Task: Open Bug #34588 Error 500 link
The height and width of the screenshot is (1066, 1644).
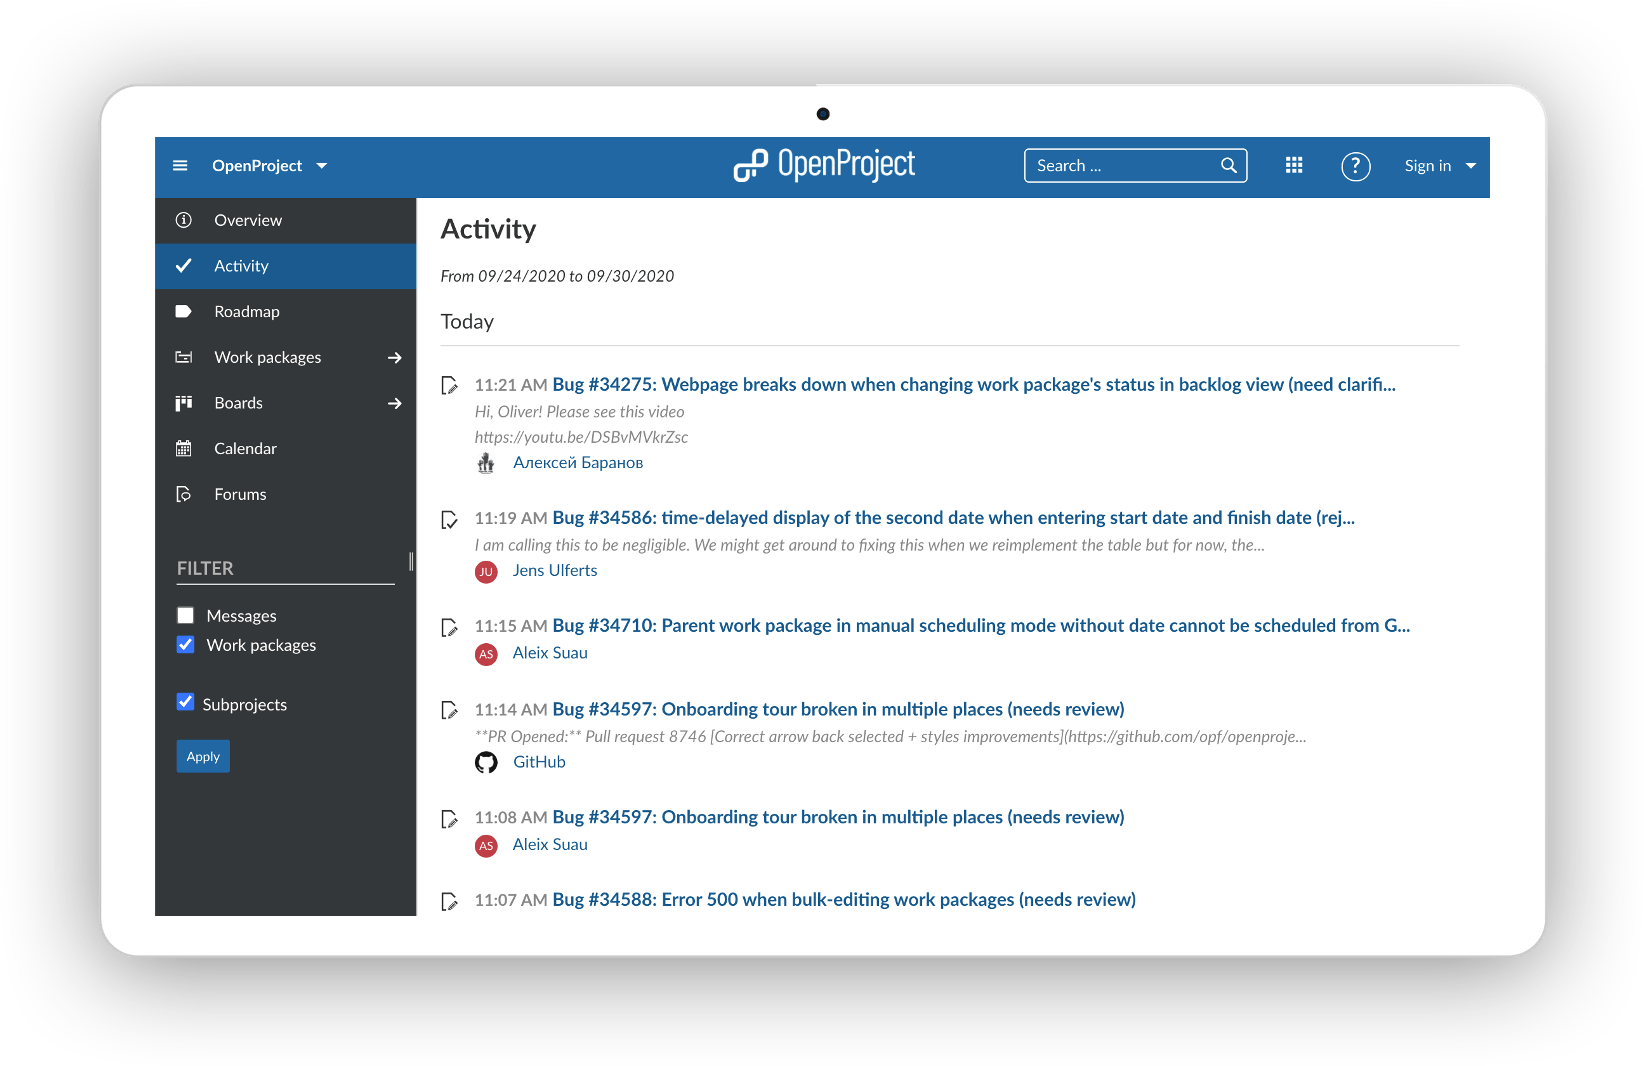Action: (843, 900)
